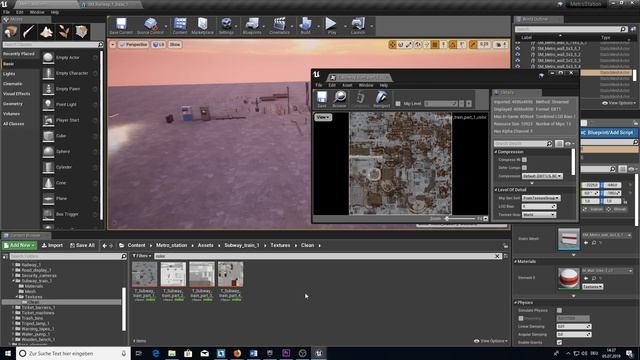Select Place mode icon in Modes panel

click(x=11, y=32)
